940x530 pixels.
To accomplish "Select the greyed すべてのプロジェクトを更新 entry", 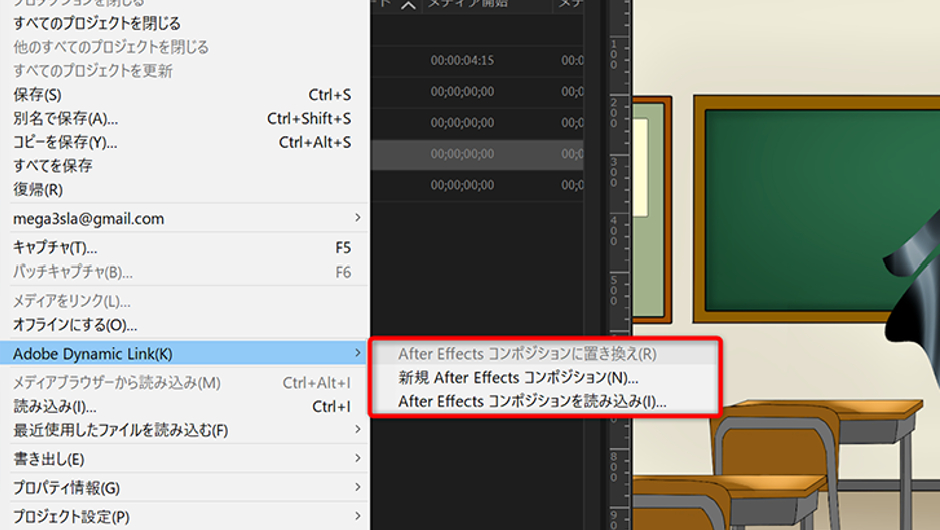I will pos(184,71).
